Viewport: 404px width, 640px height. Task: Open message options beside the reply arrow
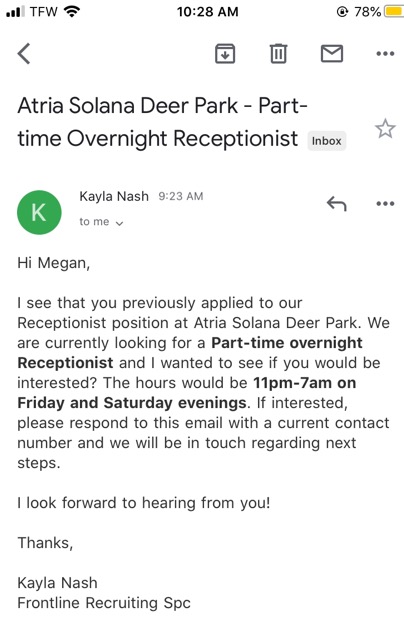(x=385, y=203)
